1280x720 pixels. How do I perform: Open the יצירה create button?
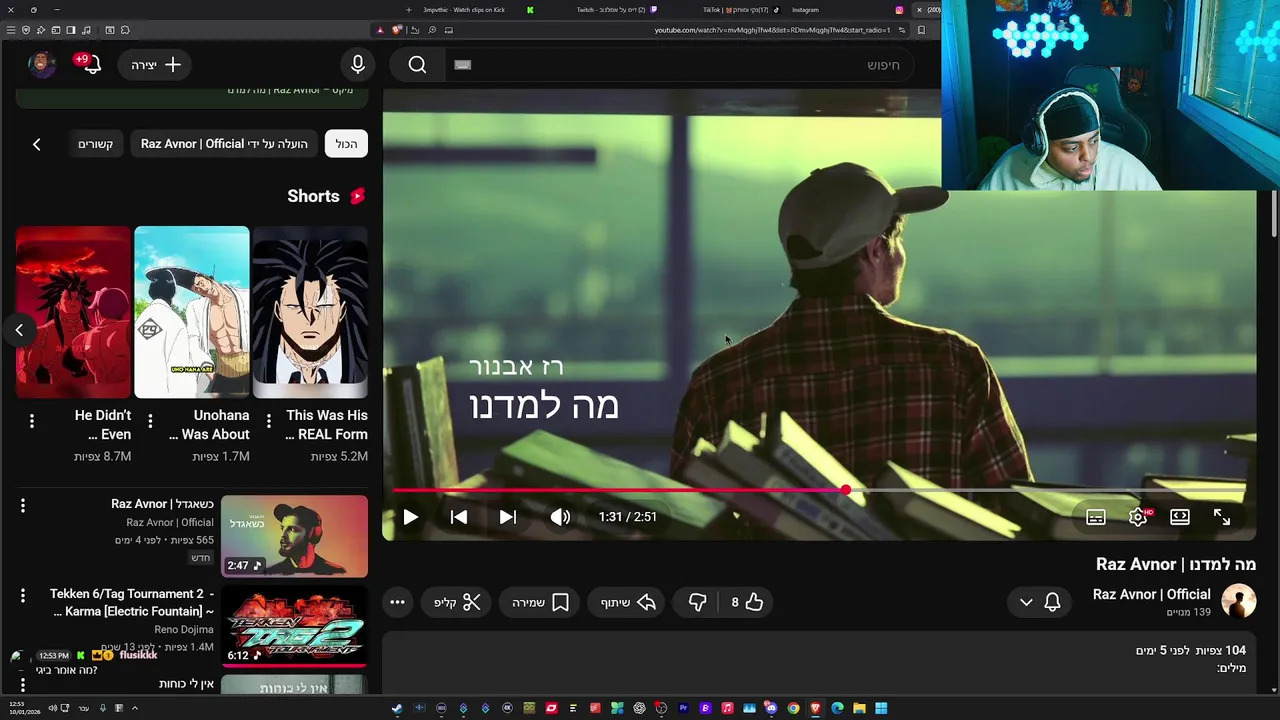click(x=156, y=65)
